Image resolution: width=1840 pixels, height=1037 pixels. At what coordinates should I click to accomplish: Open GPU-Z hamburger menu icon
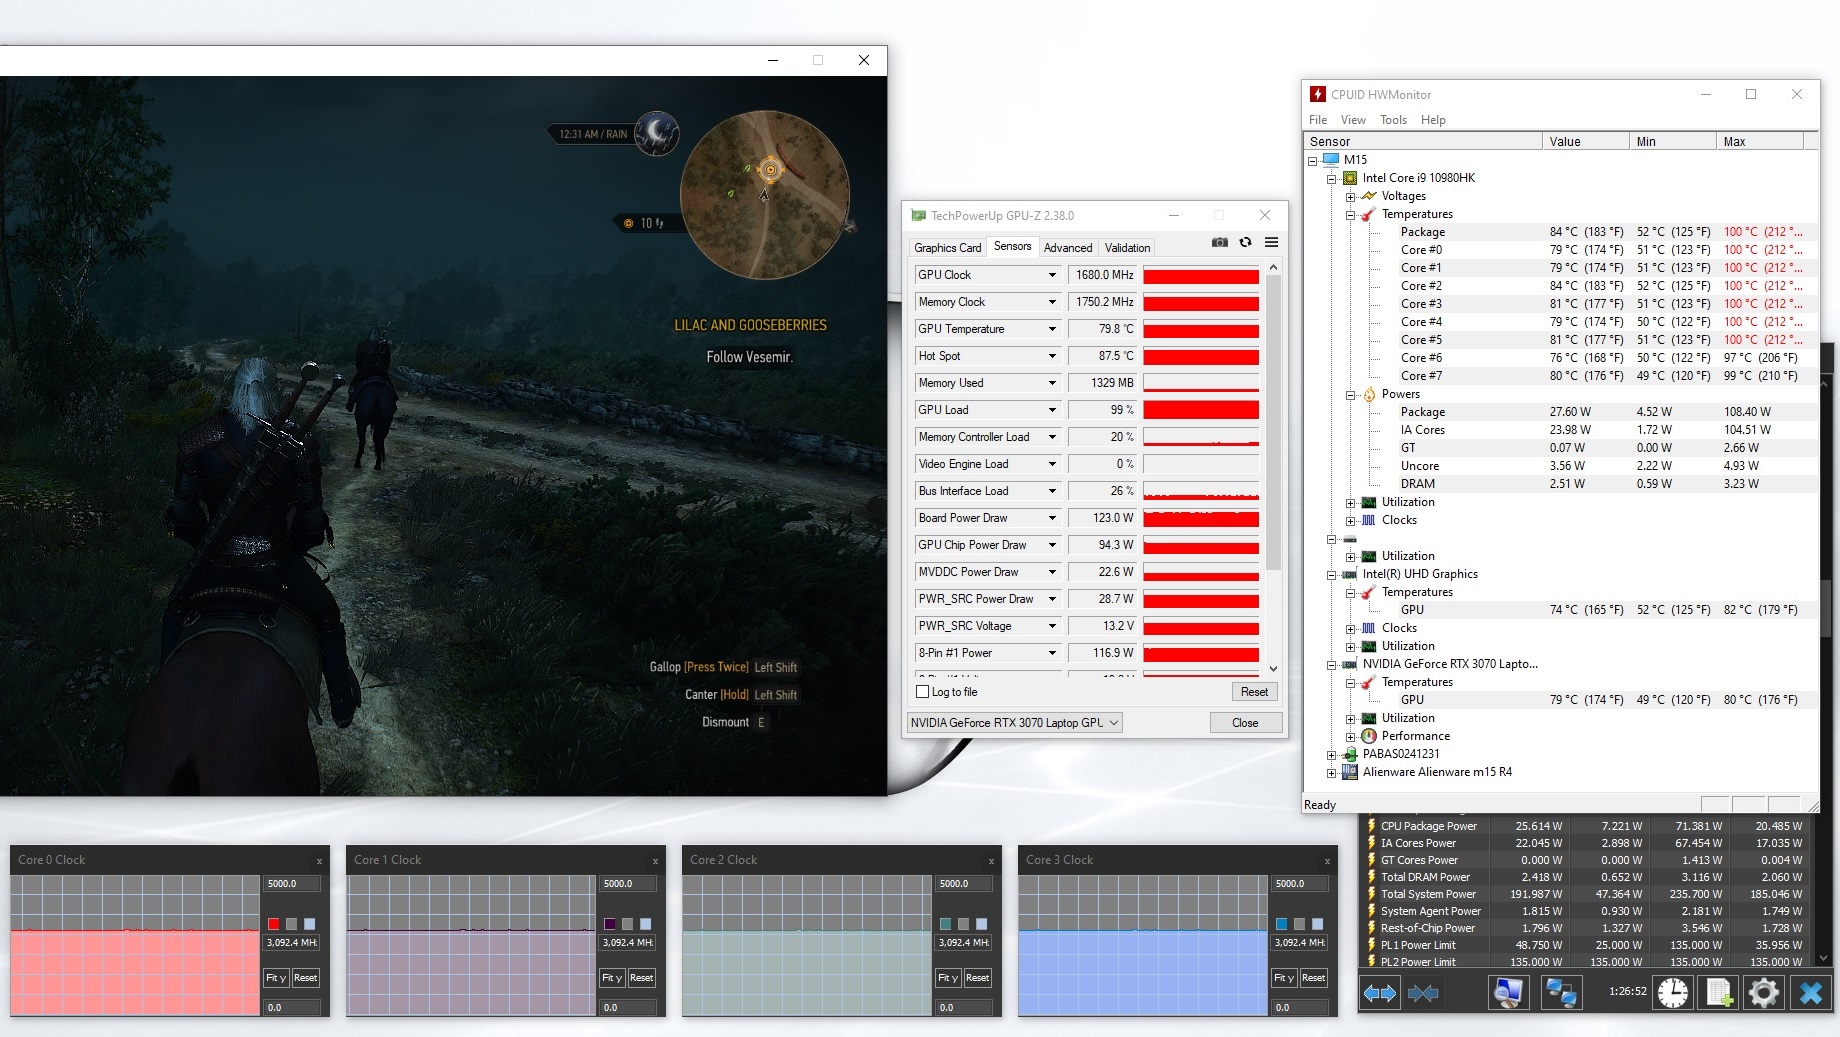(1271, 242)
